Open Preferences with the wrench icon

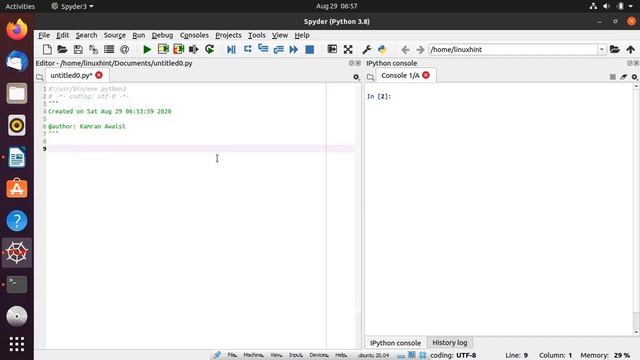367,49
